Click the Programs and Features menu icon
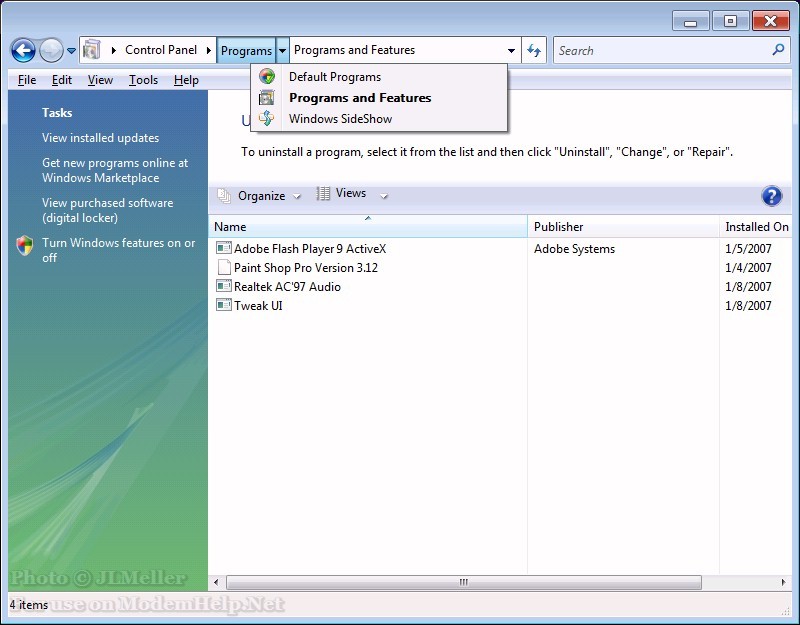Image resolution: width=800 pixels, height=625 pixels. [267, 97]
